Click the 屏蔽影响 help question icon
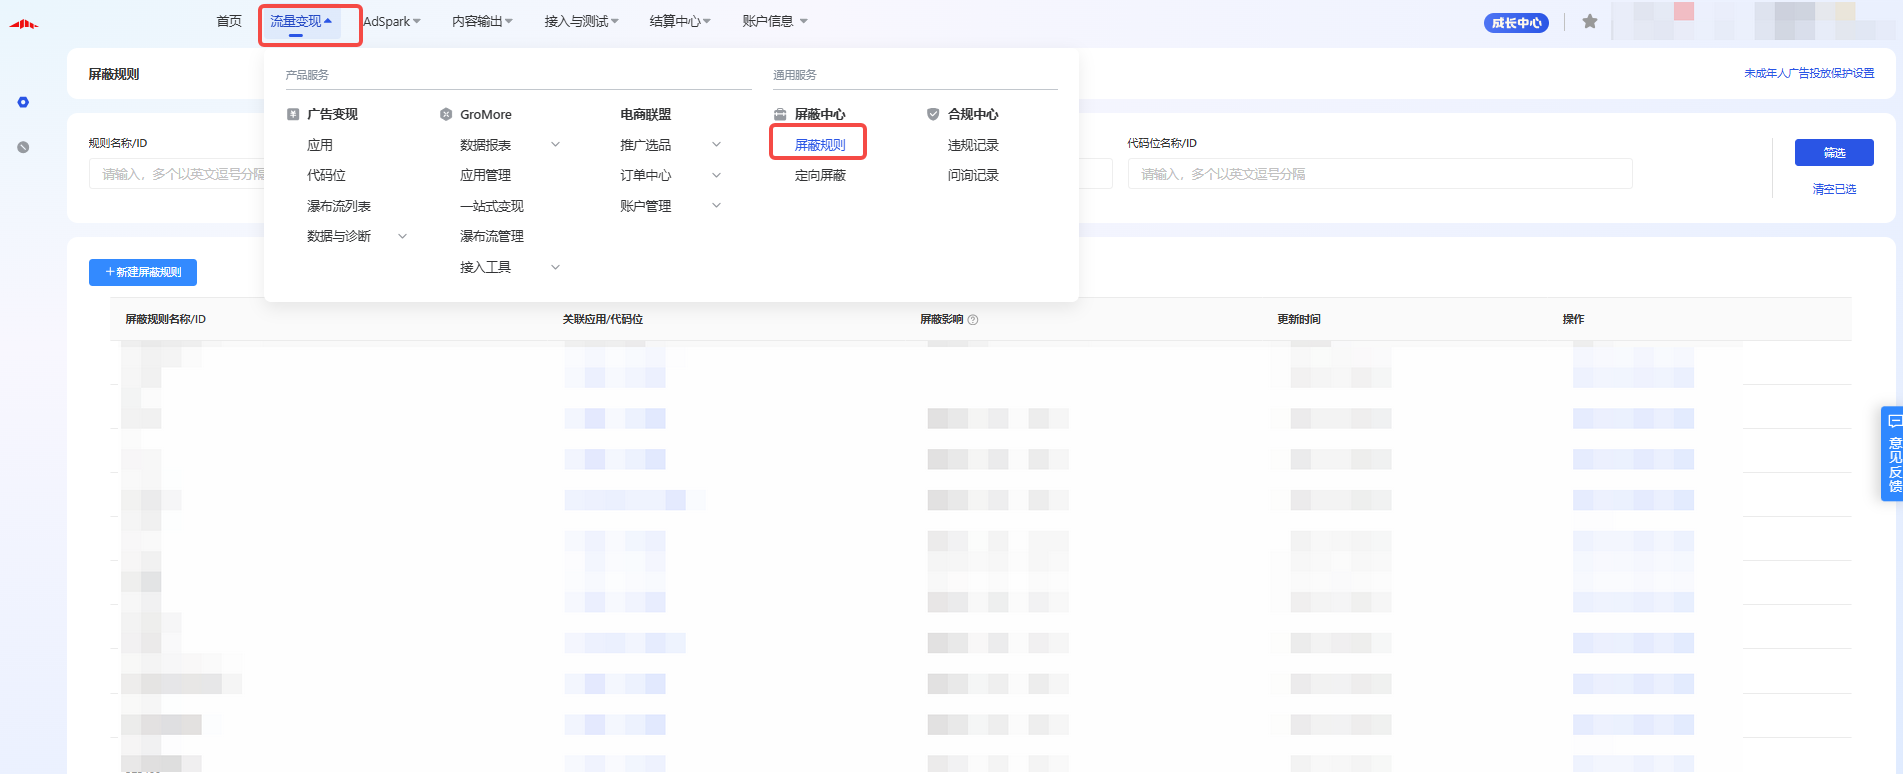This screenshot has height=774, width=1903. (973, 320)
